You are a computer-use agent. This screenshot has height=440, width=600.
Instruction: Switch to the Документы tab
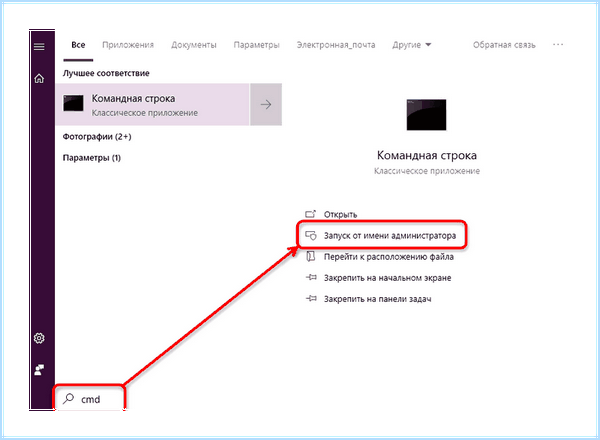click(x=194, y=45)
